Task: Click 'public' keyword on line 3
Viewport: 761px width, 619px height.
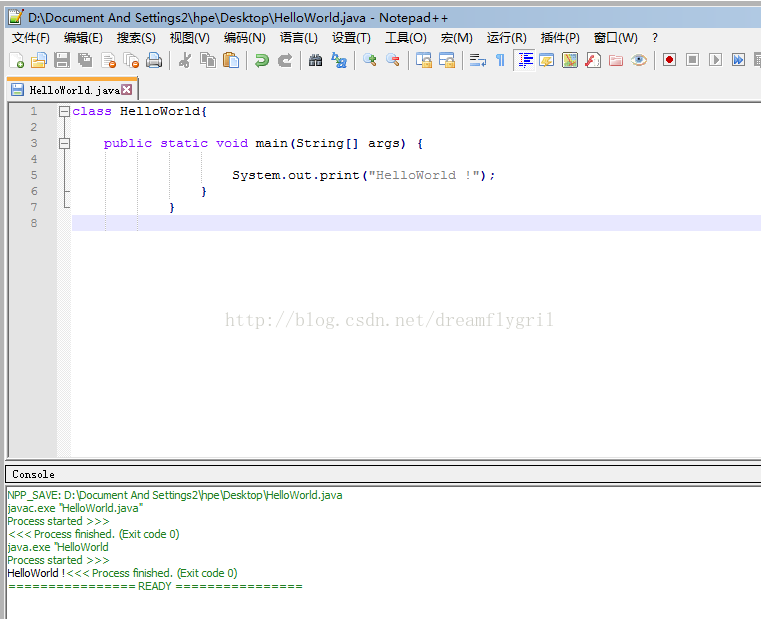Action: coord(128,143)
